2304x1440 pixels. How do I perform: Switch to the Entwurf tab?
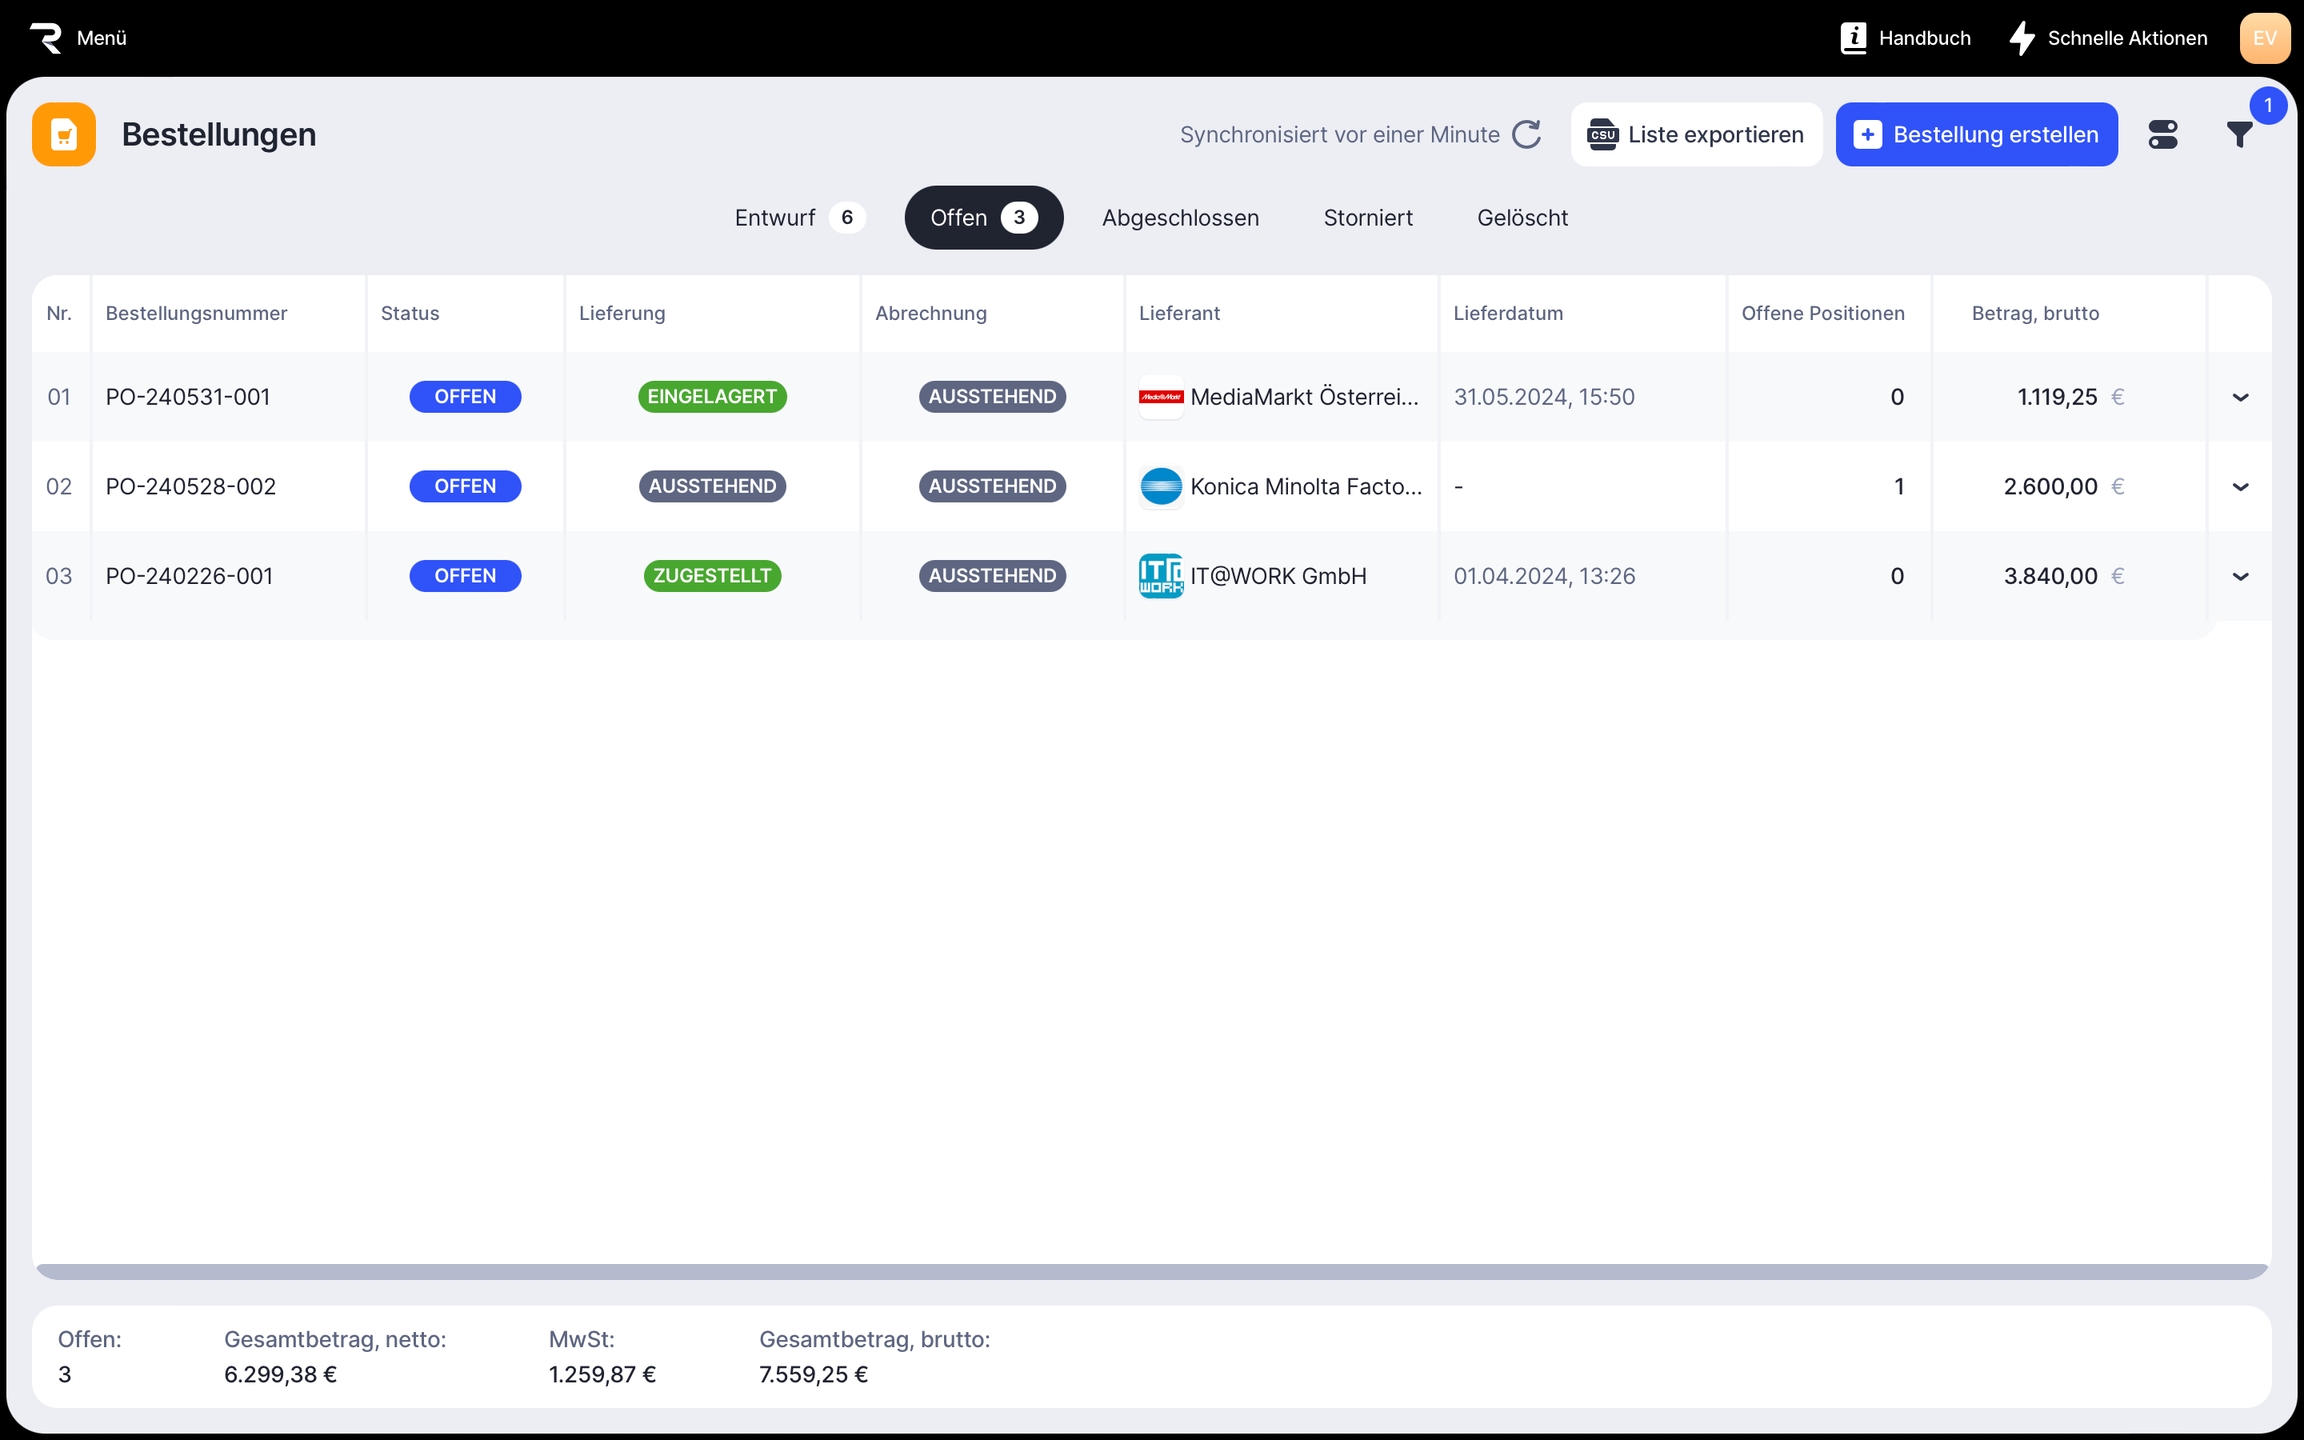(x=797, y=218)
